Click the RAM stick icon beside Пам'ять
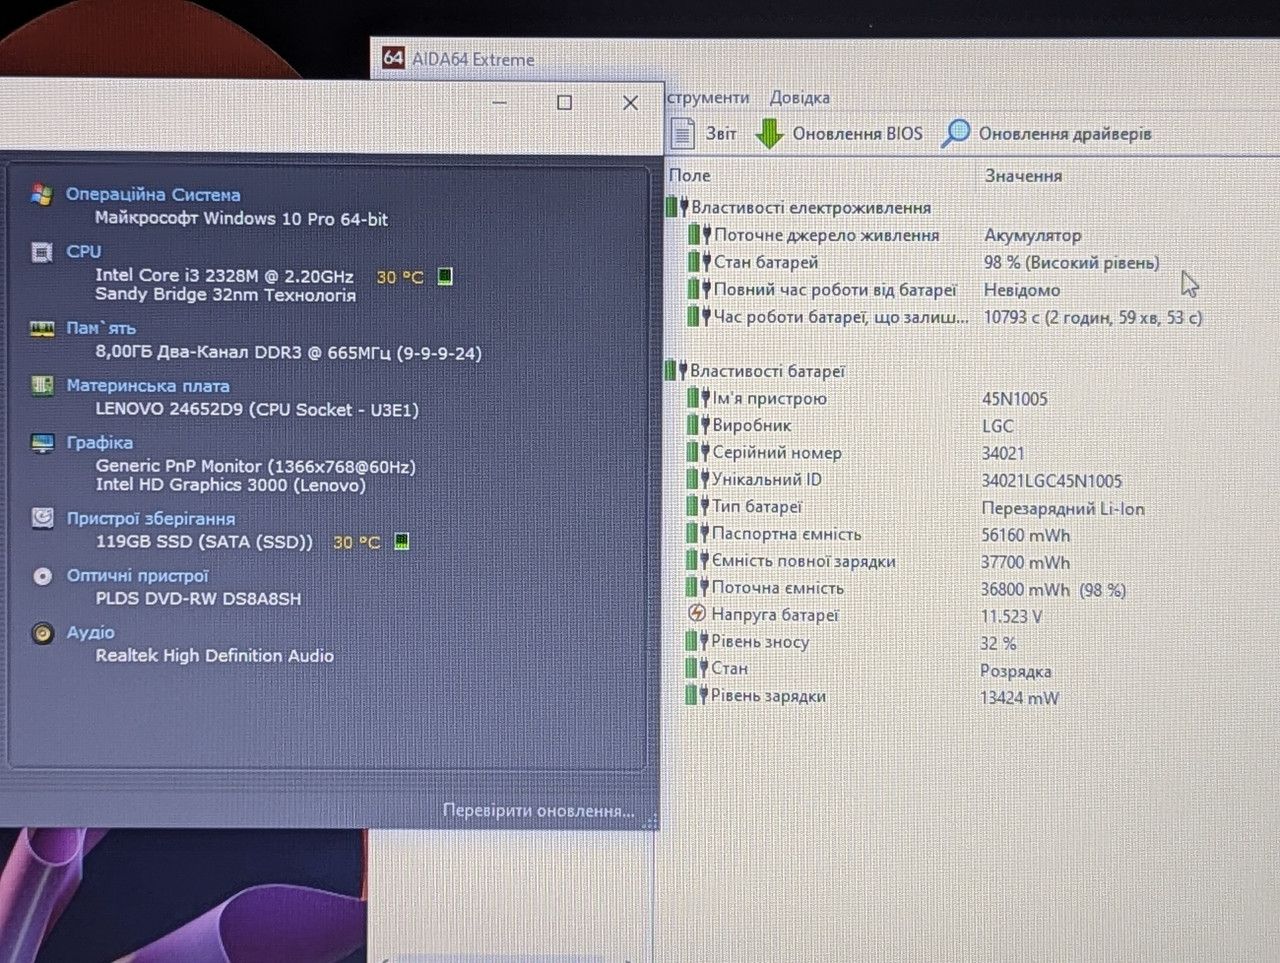This screenshot has width=1280, height=963. click(x=41, y=328)
